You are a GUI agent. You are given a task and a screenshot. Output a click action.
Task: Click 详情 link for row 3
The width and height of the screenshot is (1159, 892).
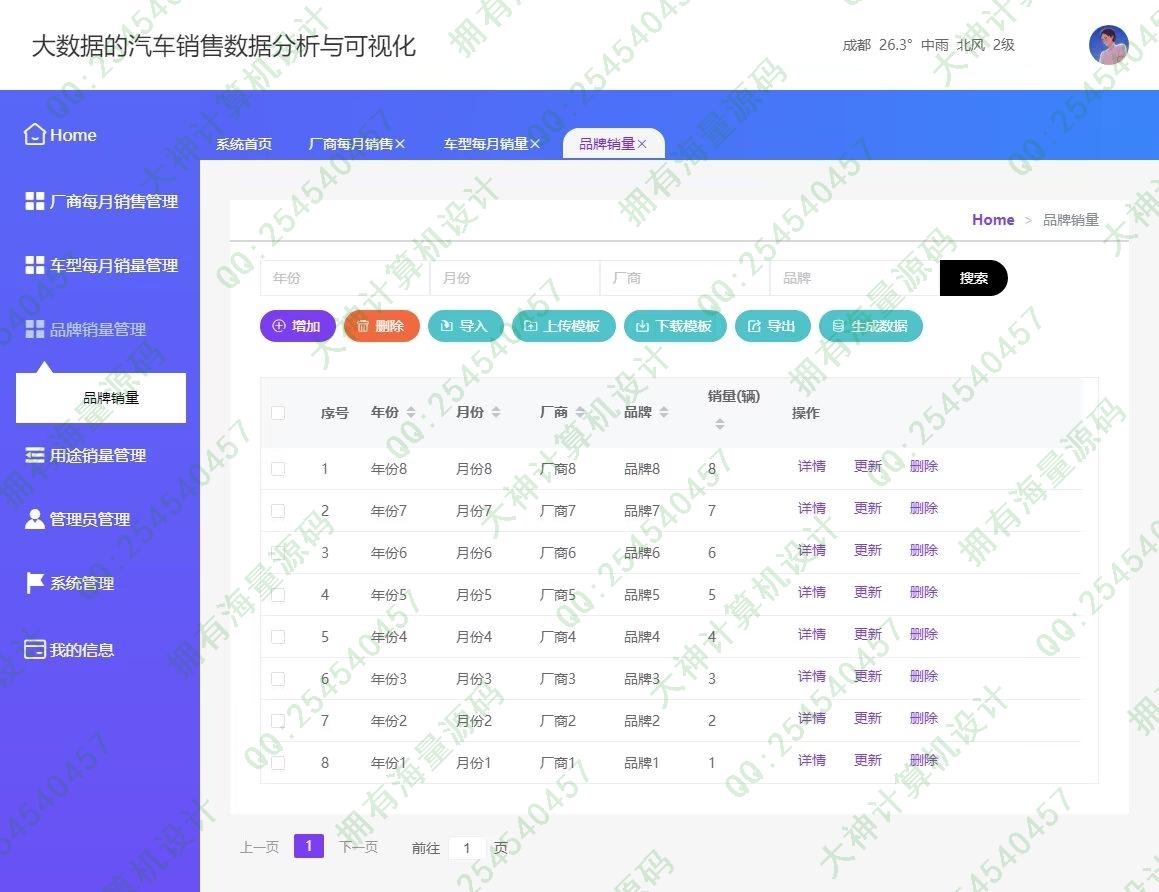[811, 550]
